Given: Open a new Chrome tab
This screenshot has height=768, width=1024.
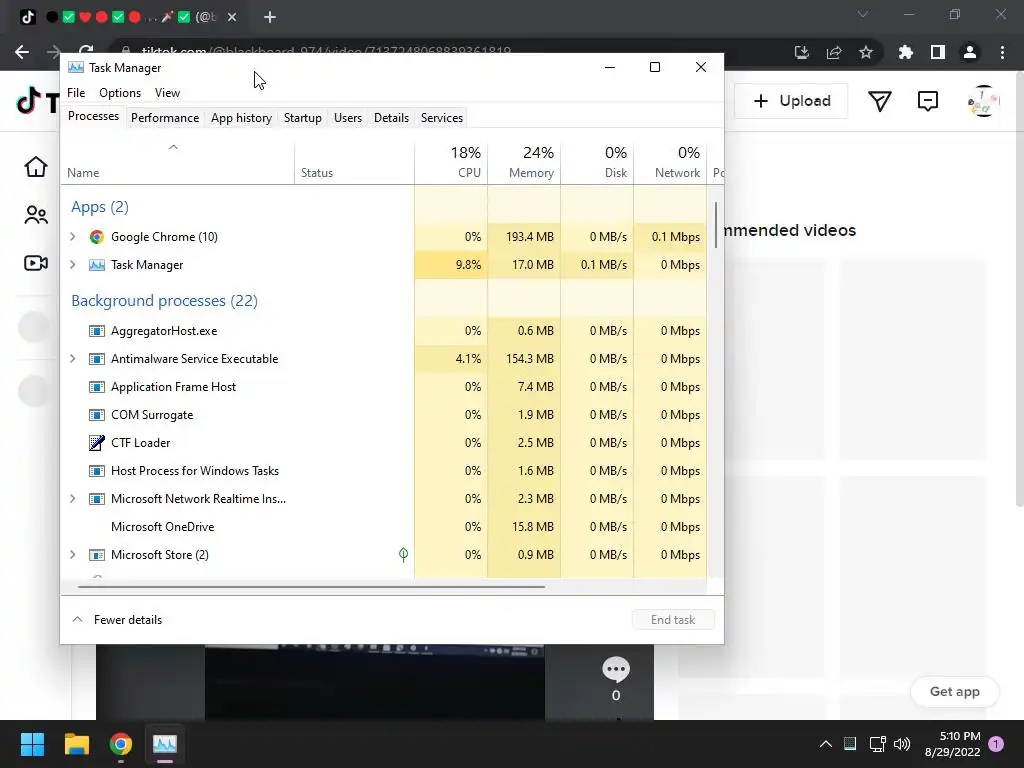Looking at the screenshot, I should [270, 17].
